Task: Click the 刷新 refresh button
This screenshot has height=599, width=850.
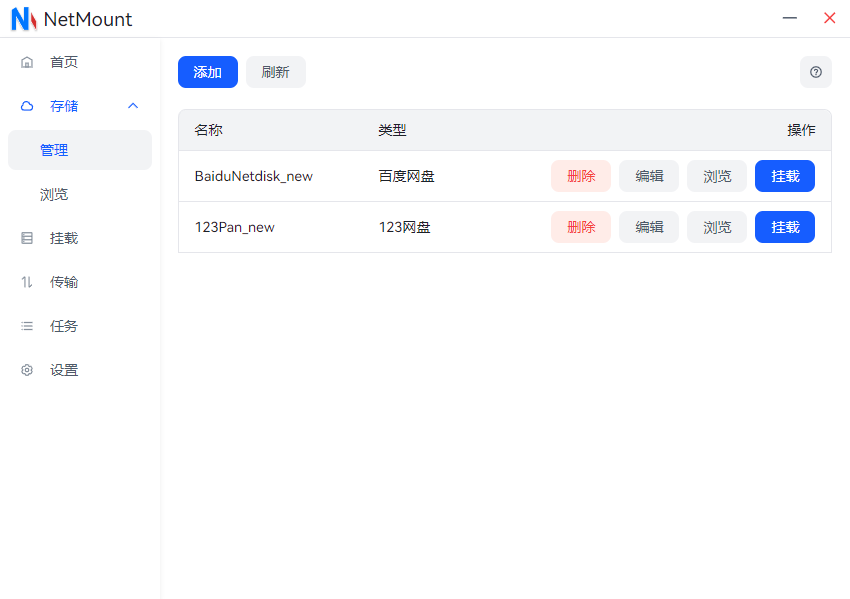Action: click(276, 72)
